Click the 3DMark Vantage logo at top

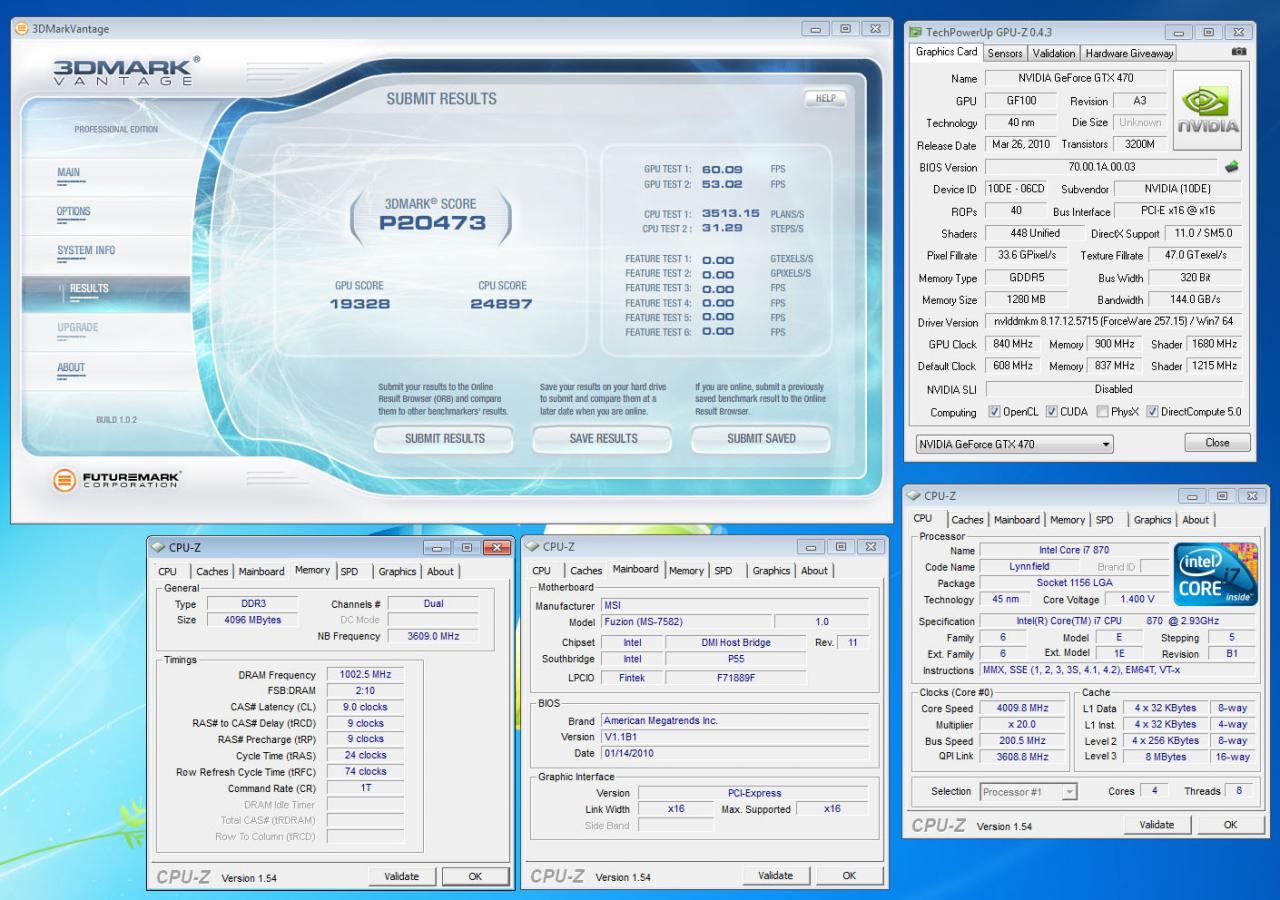[x=127, y=72]
